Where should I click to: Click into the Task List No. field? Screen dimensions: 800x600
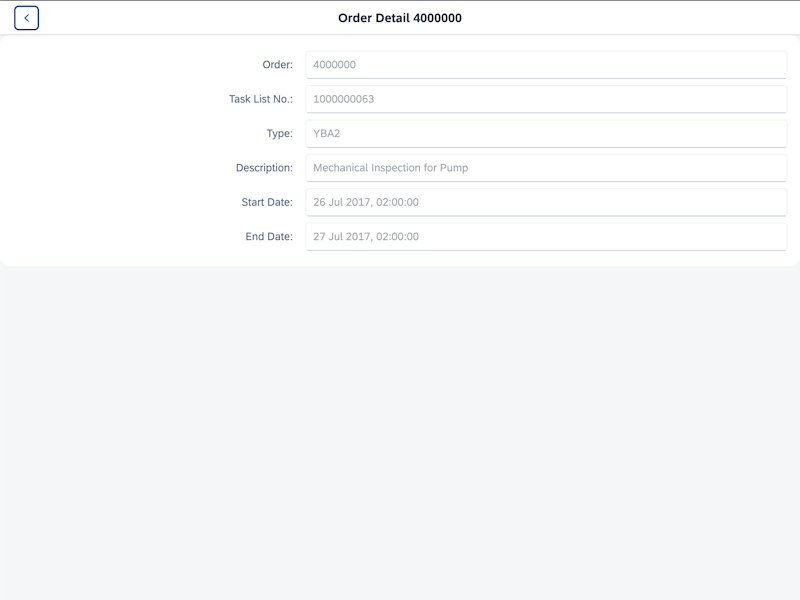point(546,99)
